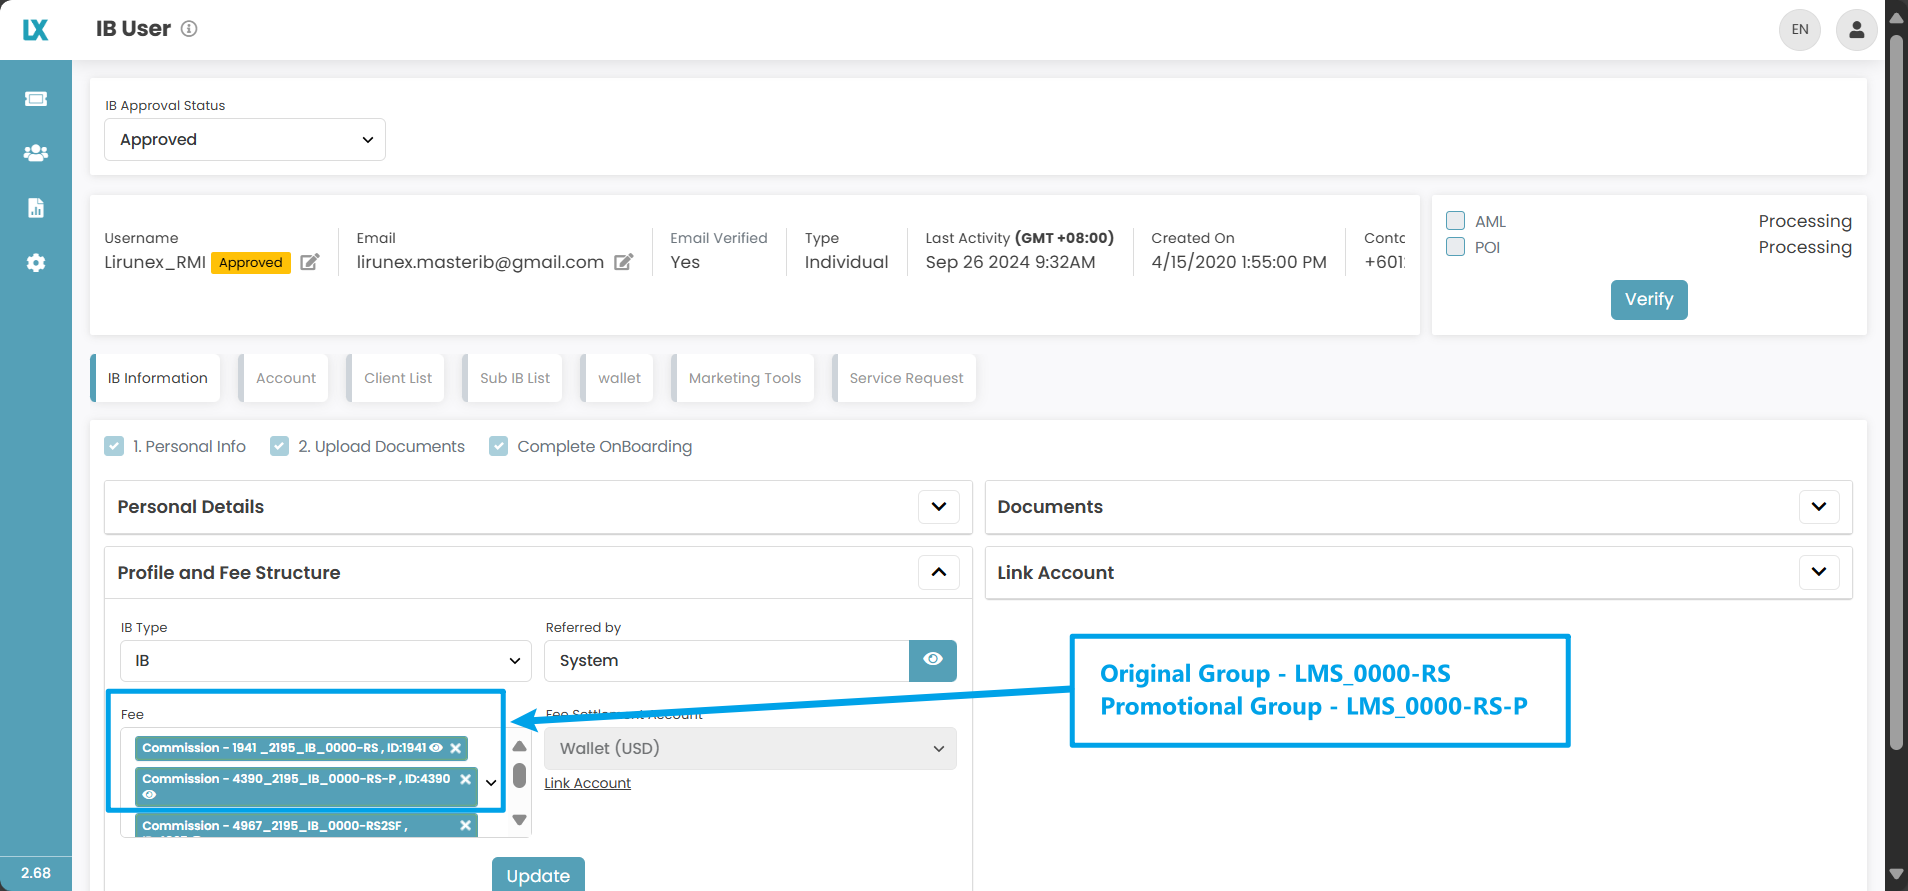Remove the Commission 1941 fee tag
The image size is (1908, 891).
point(456,748)
